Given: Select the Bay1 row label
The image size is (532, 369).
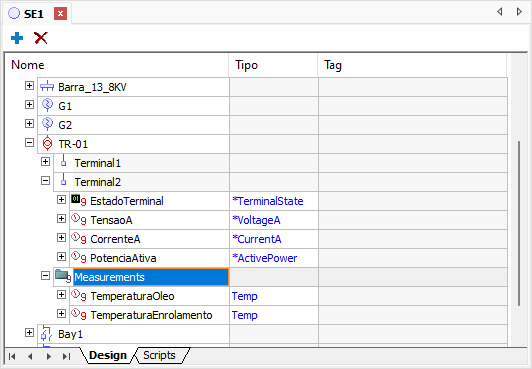Looking at the screenshot, I should pos(70,334).
